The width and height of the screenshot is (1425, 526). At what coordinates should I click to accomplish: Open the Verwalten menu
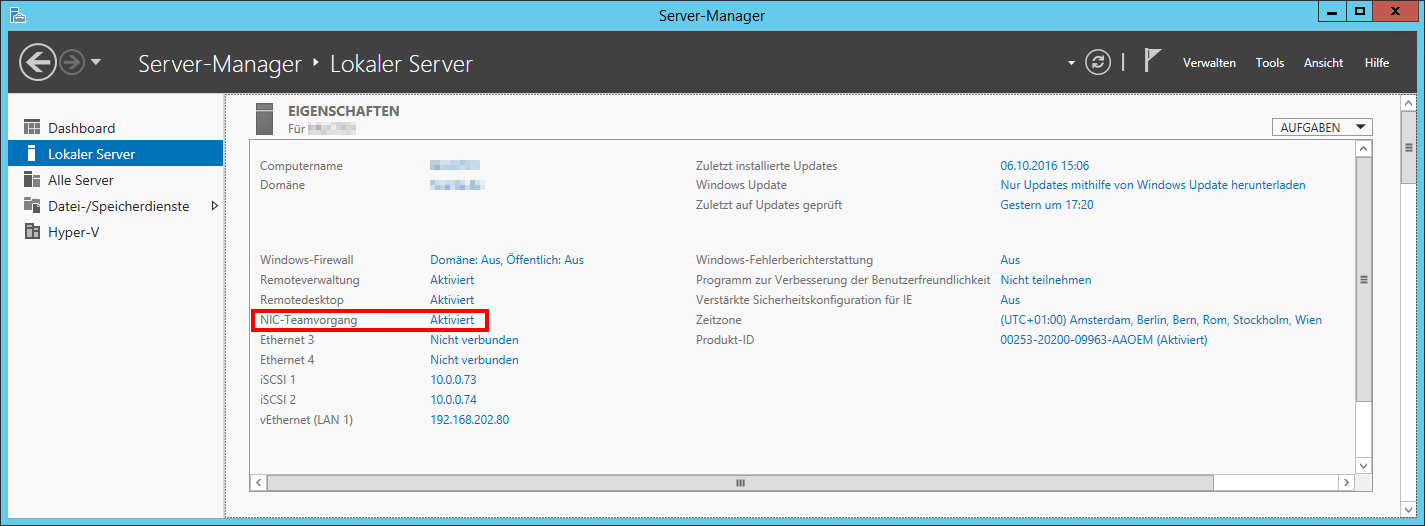(1209, 63)
